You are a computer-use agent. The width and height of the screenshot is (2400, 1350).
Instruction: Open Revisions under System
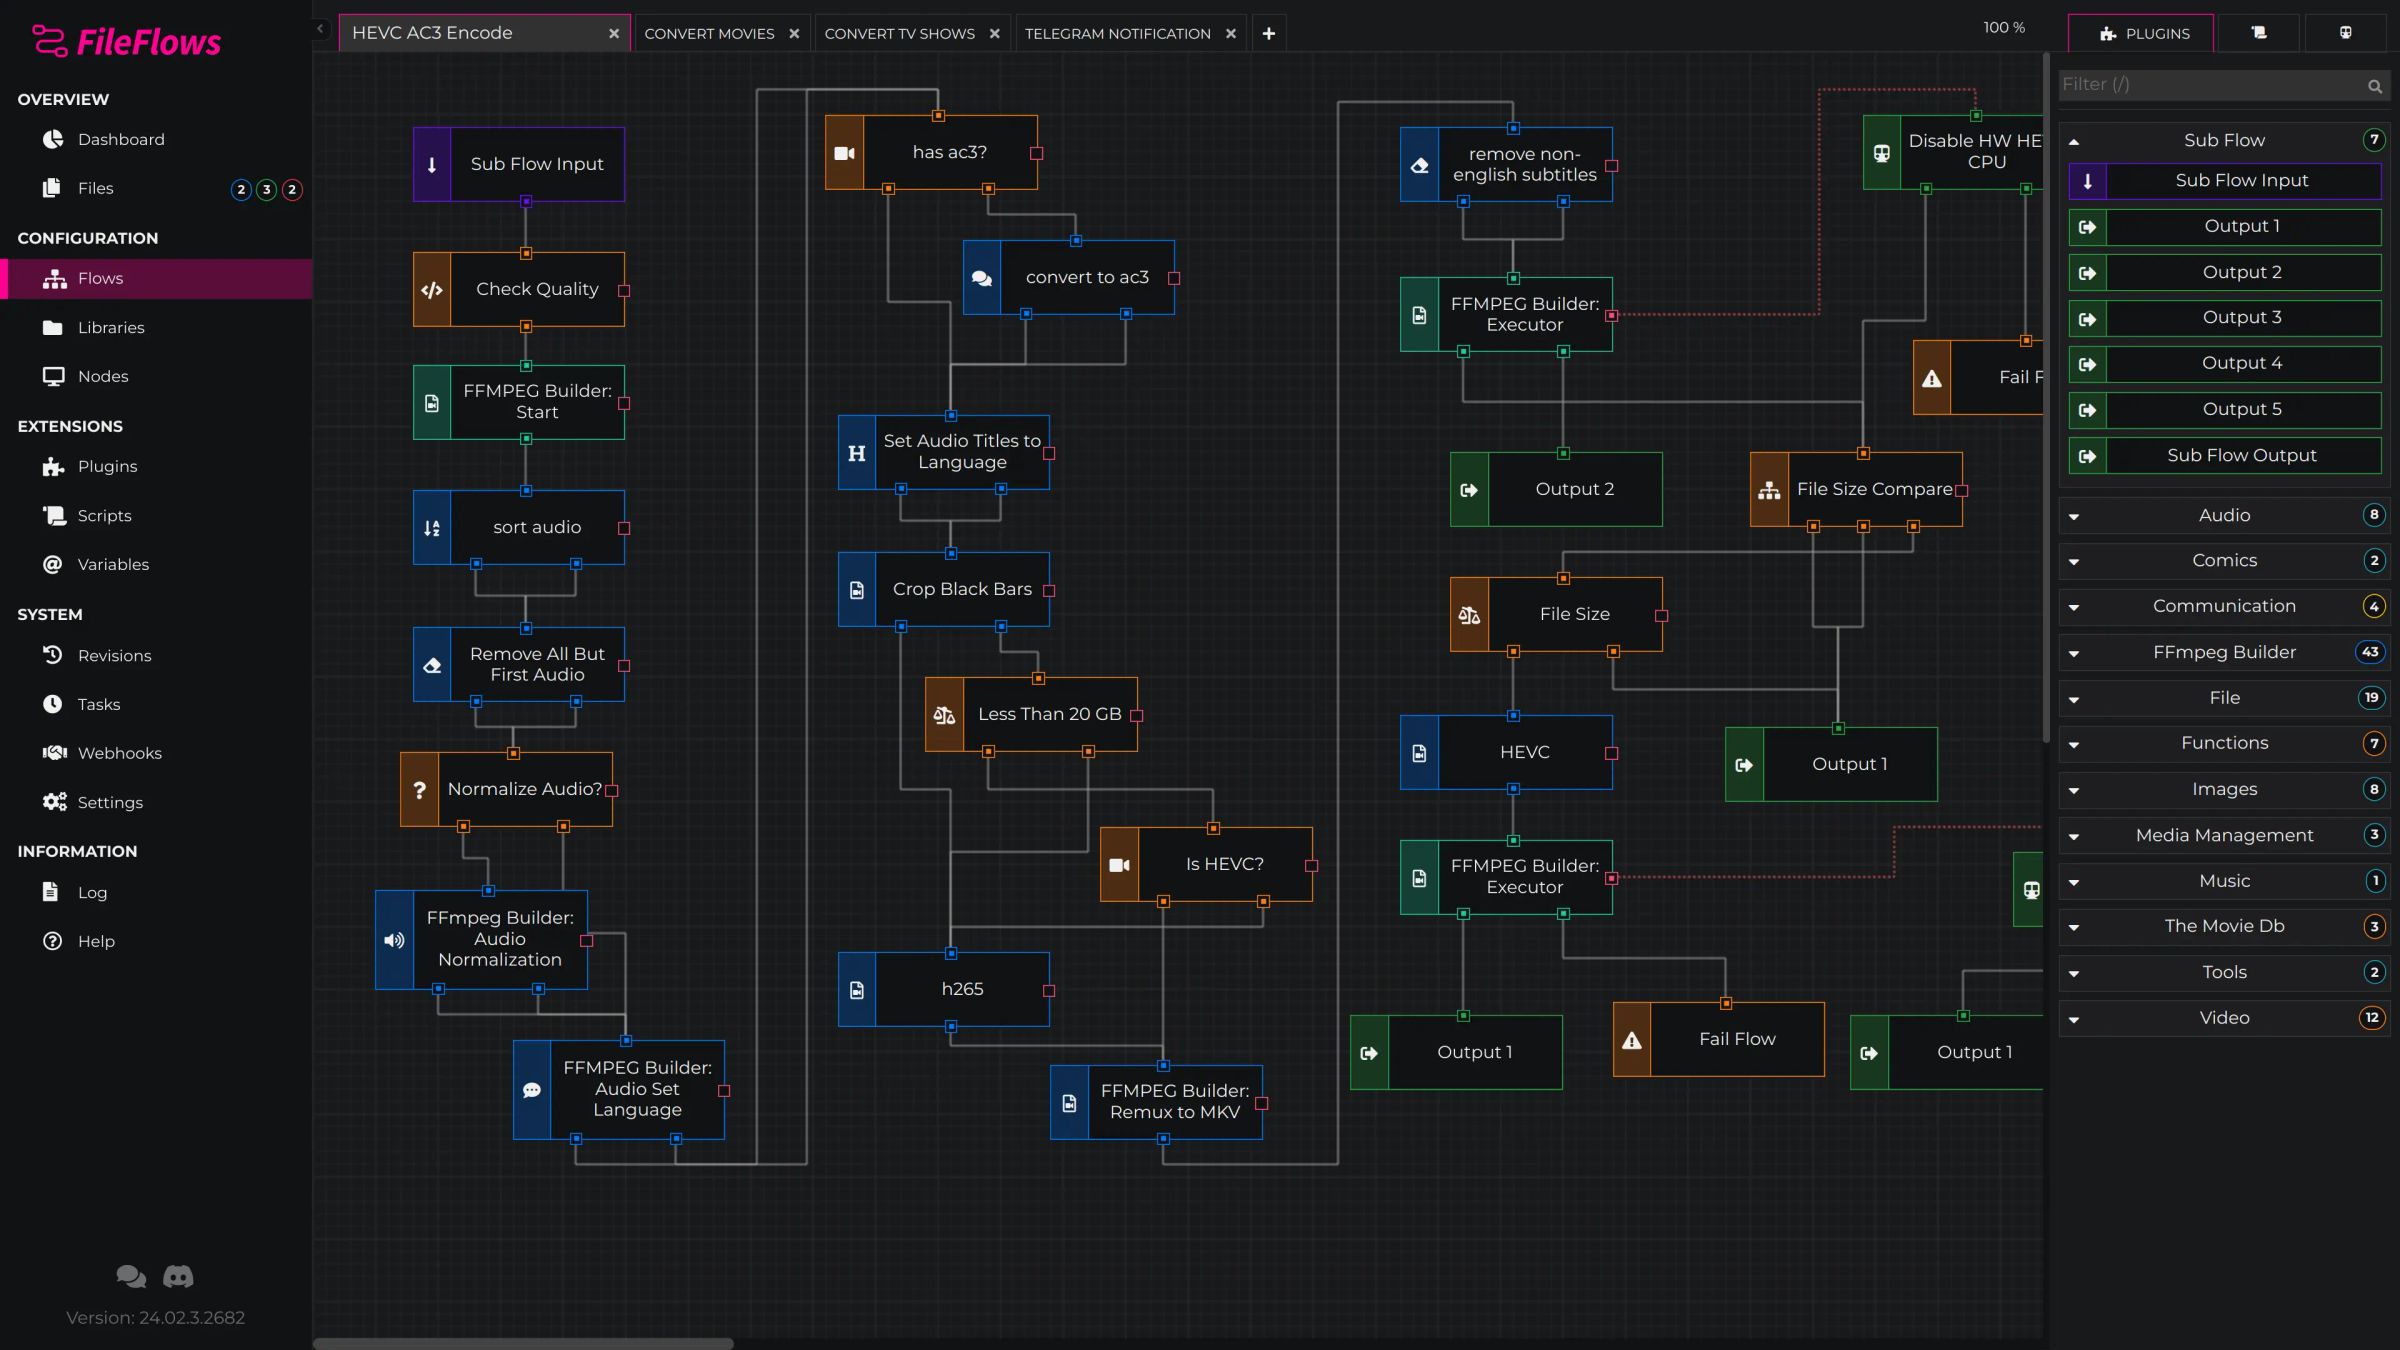[113, 655]
